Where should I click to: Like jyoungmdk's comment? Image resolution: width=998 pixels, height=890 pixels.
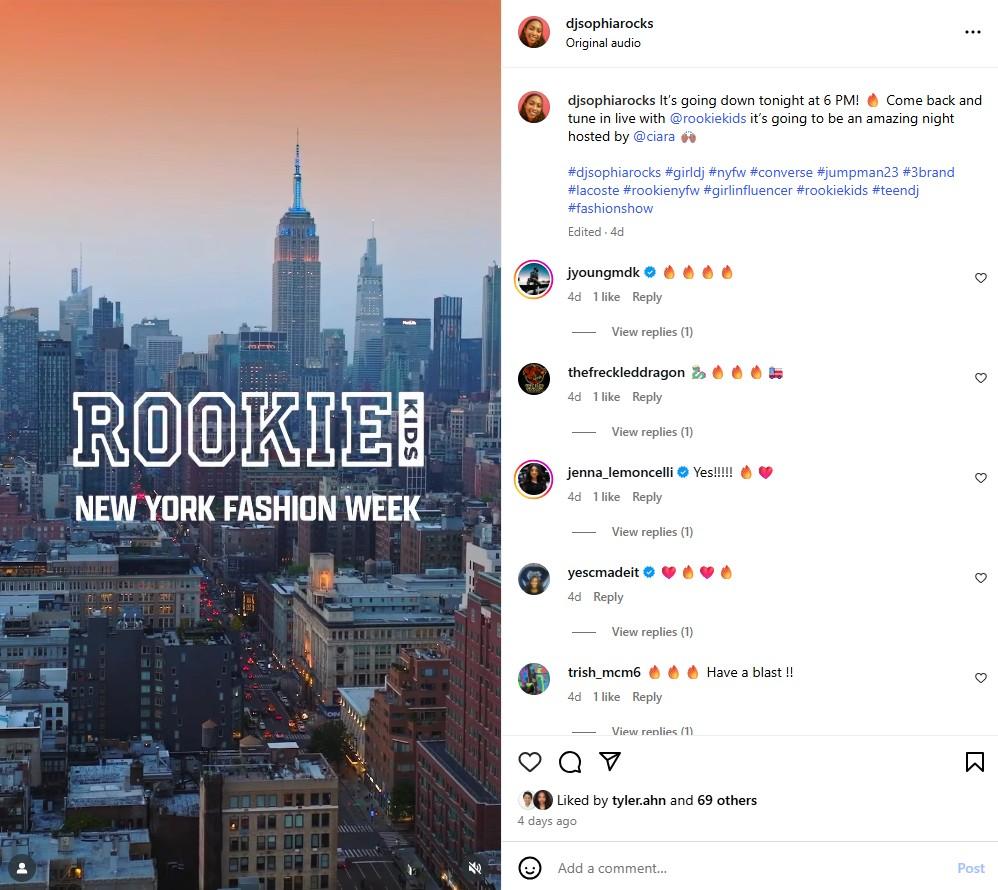tap(981, 278)
